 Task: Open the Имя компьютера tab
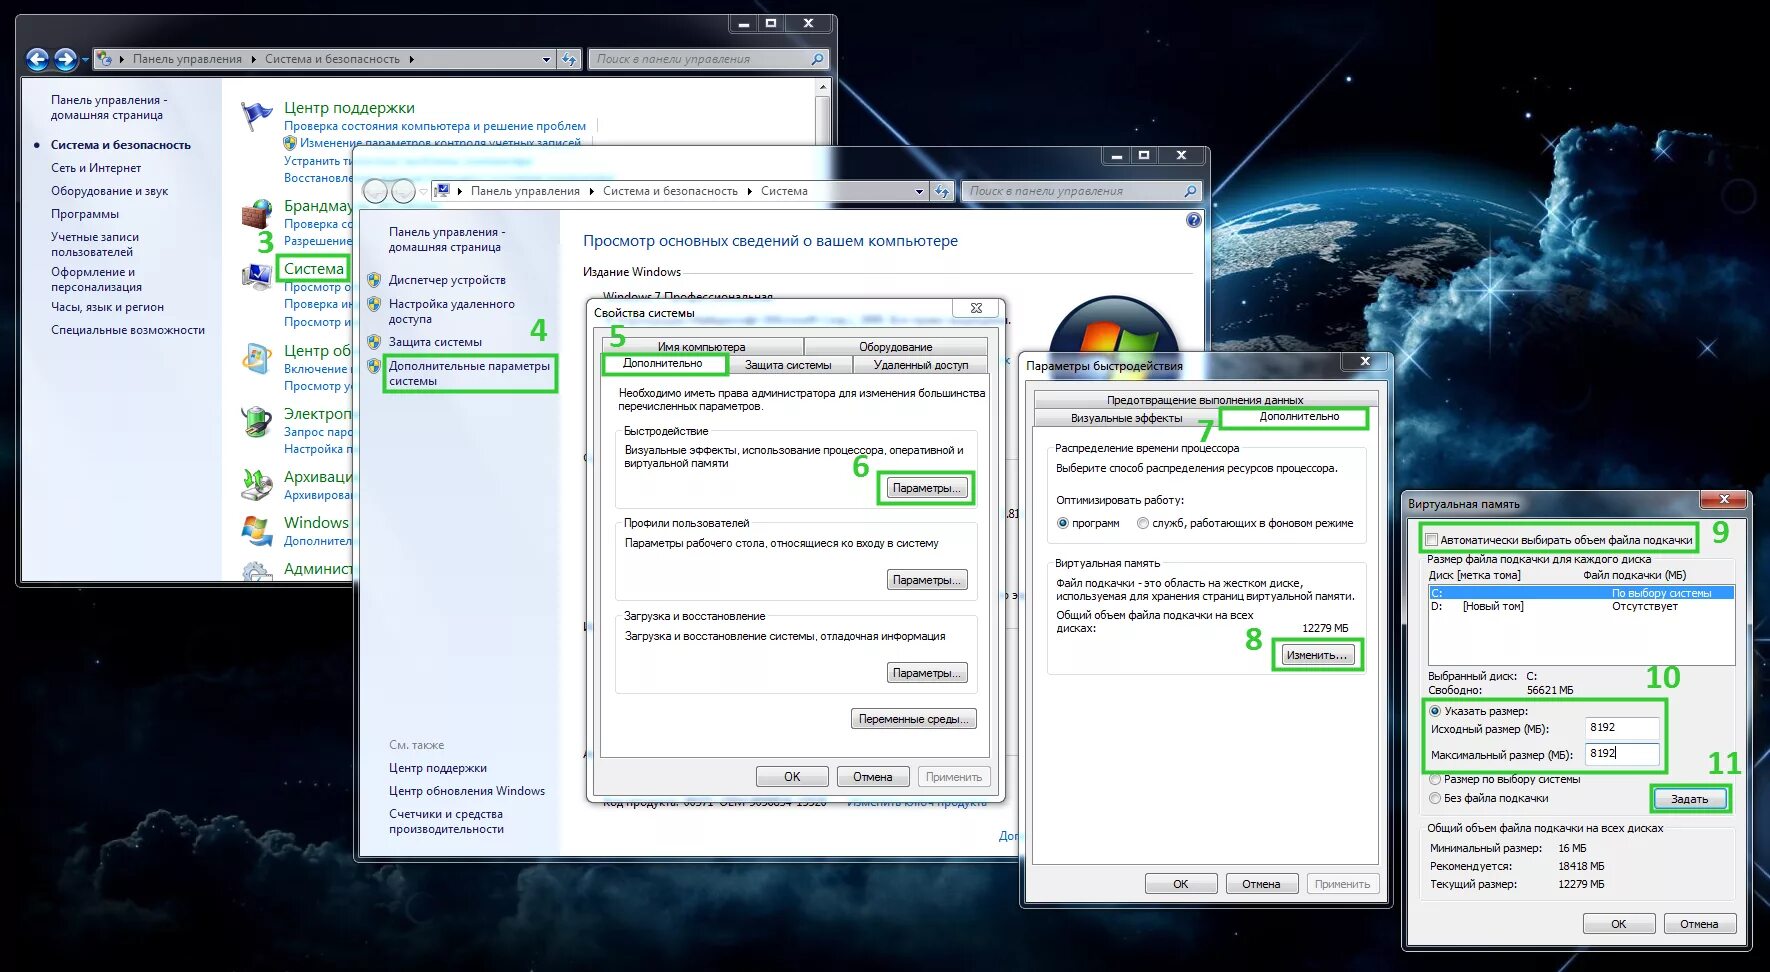(x=702, y=347)
